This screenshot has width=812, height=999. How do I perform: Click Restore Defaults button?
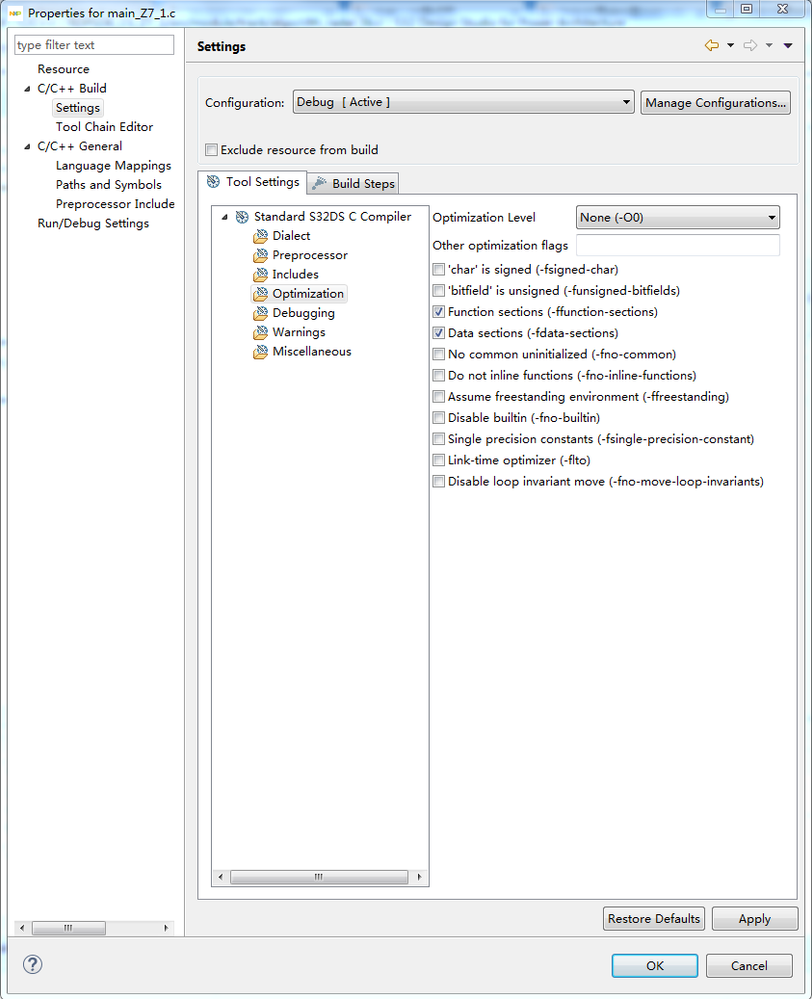pyautogui.click(x=654, y=919)
